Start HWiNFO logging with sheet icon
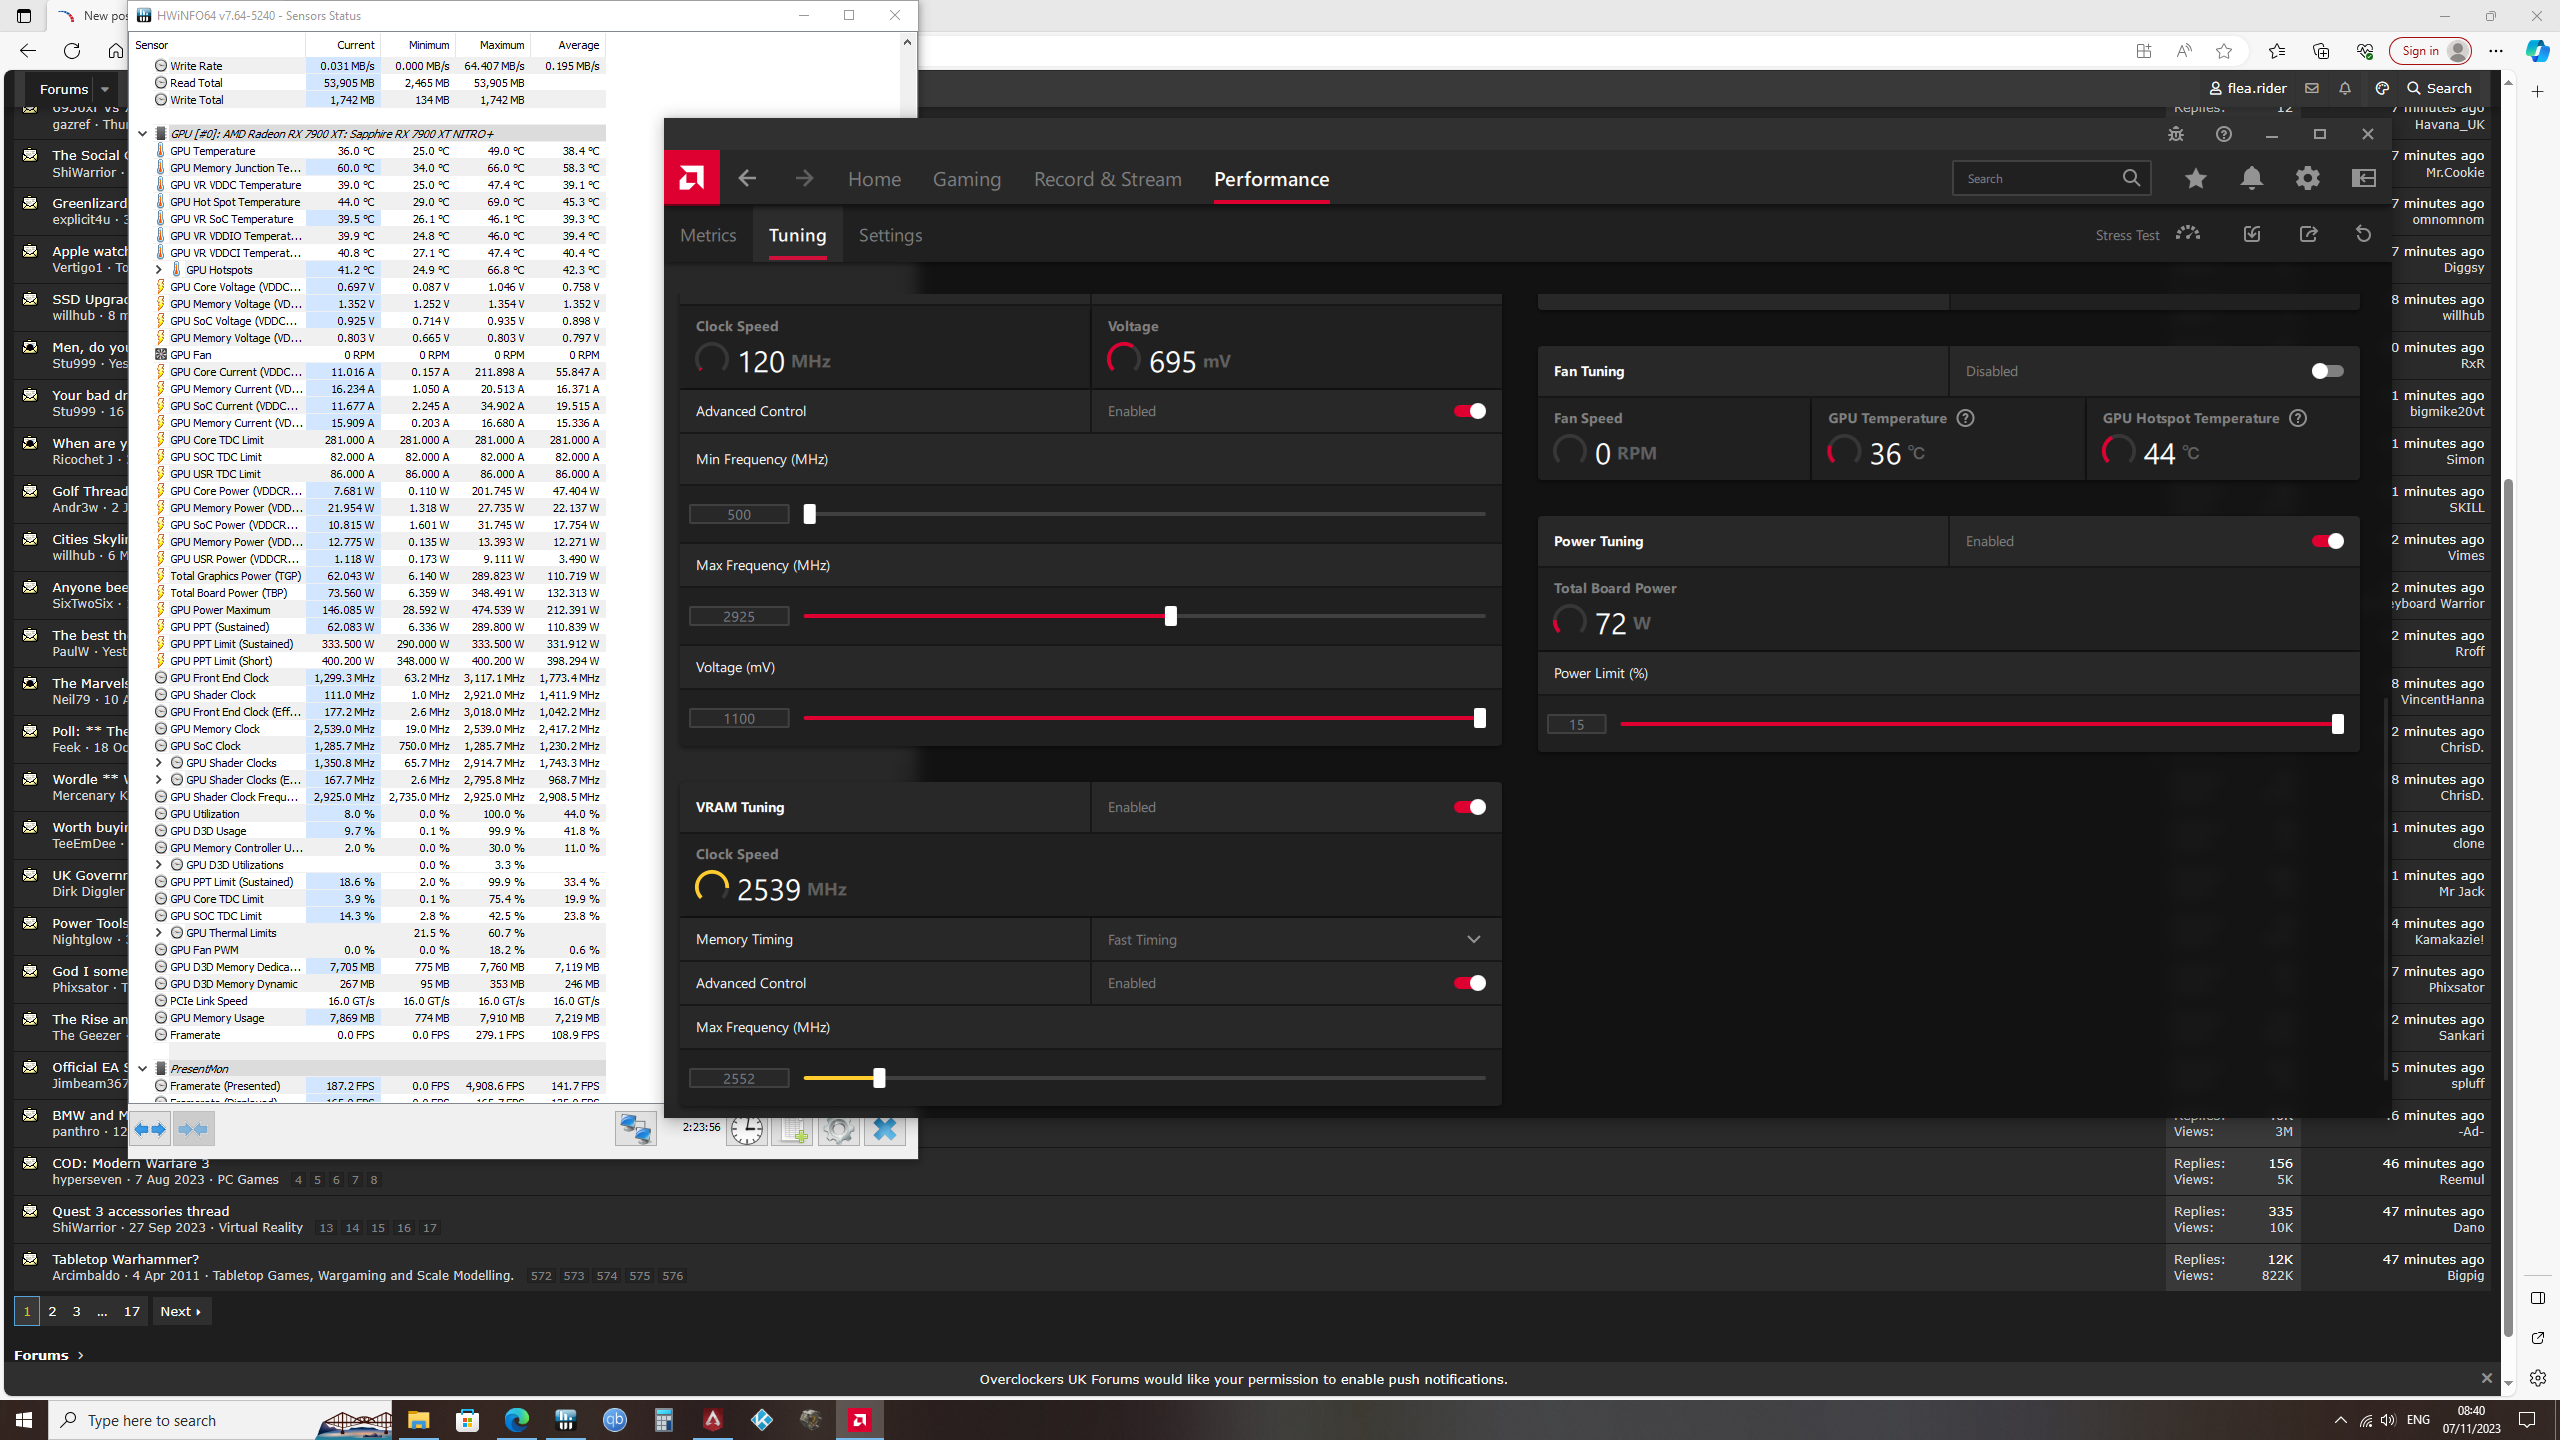Image resolution: width=2560 pixels, height=1440 pixels. pyautogui.click(x=791, y=1130)
